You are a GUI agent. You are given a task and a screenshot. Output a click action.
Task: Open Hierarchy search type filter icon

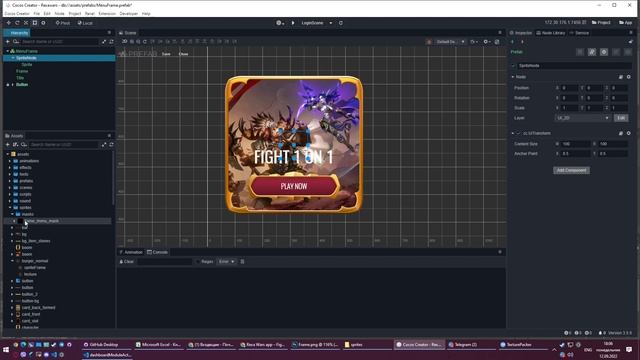pyautogui.click(x=16, y=42)
